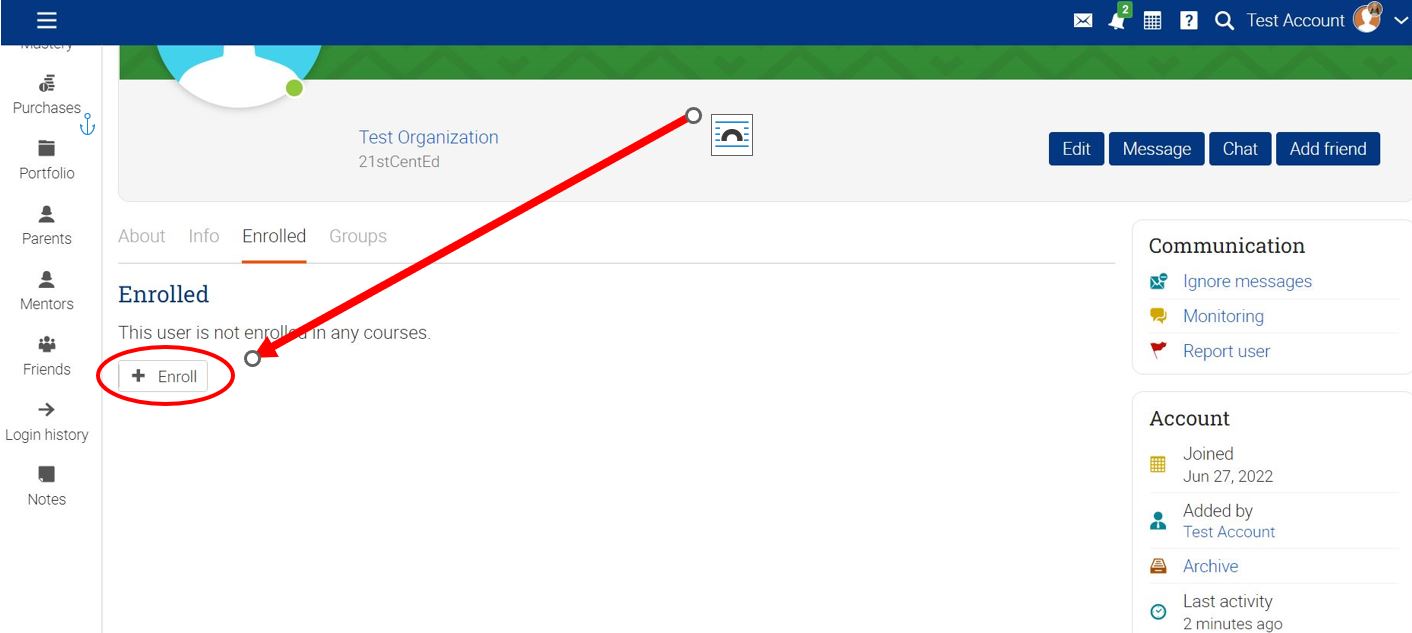Switch to the About tab
The width and height of the screenshot is (1412, 633).
pyautogui.click(x=141, y=236)
